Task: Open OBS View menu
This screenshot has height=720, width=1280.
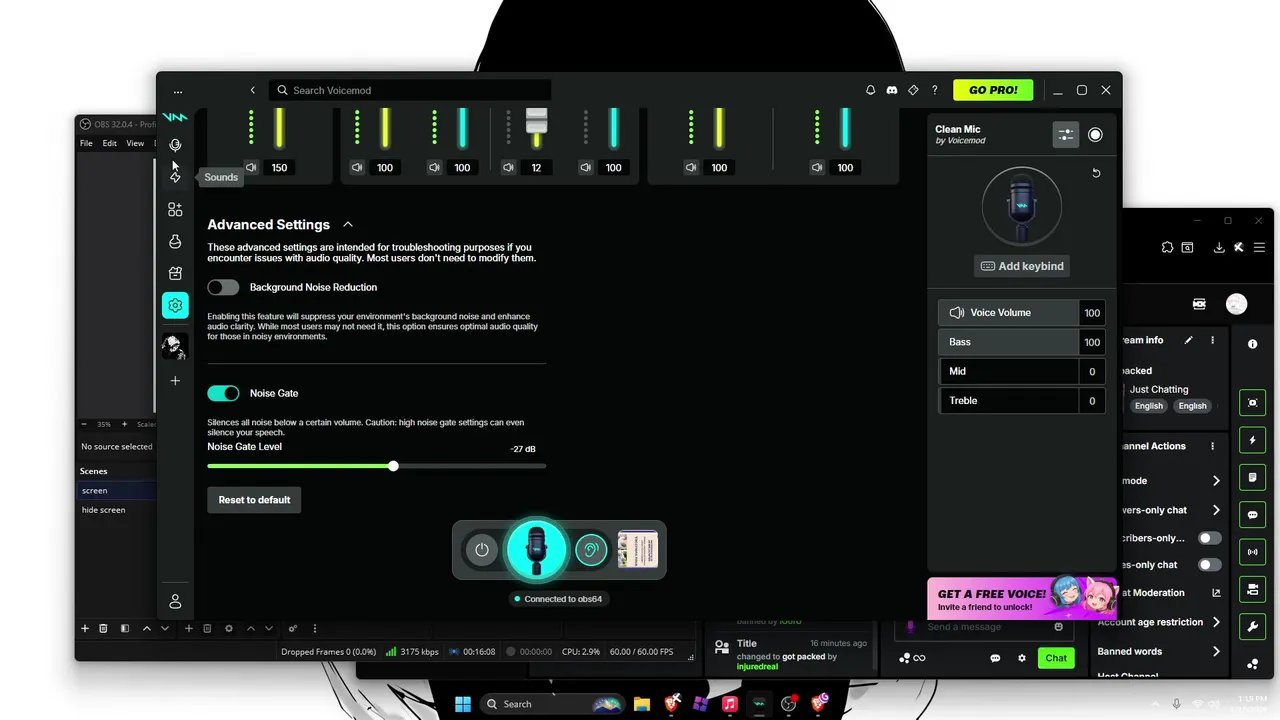Action: pos(135,143)
